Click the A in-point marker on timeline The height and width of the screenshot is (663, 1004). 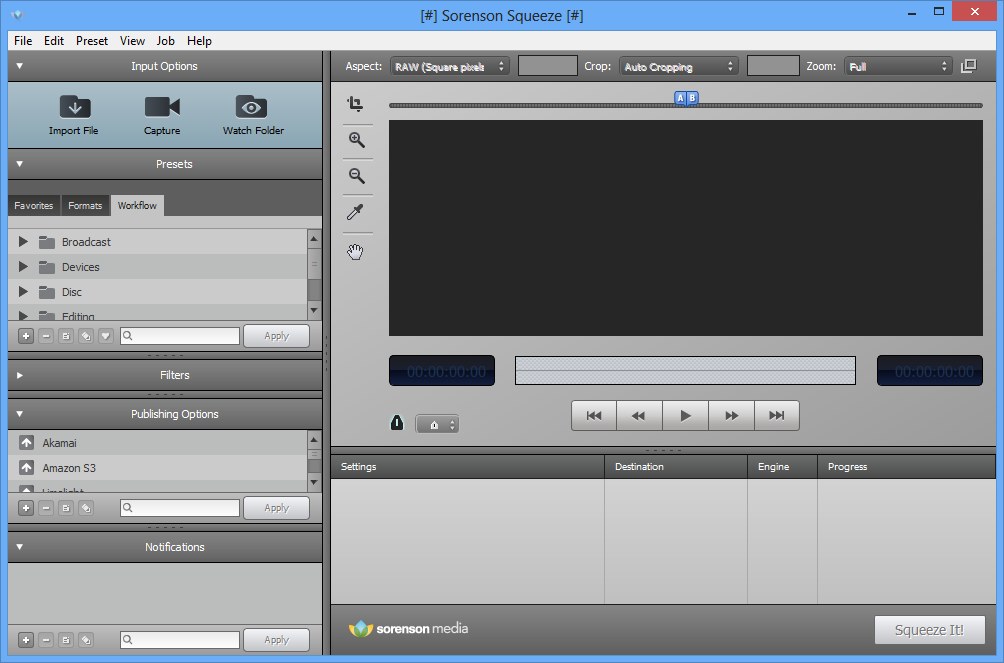click(x=681, y=98)
